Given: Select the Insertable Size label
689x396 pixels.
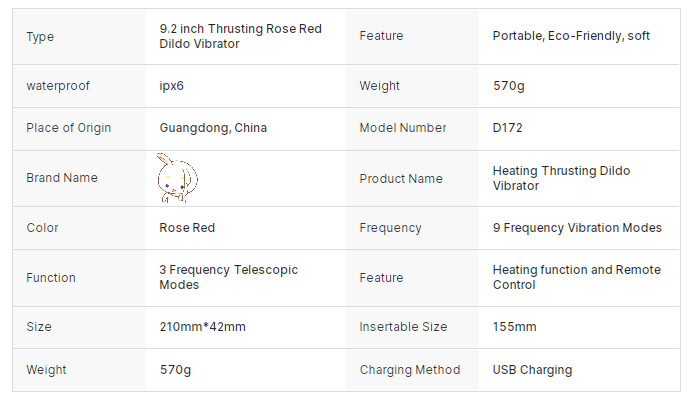Looking at the screenshot, I should click(x=403, y=327).
